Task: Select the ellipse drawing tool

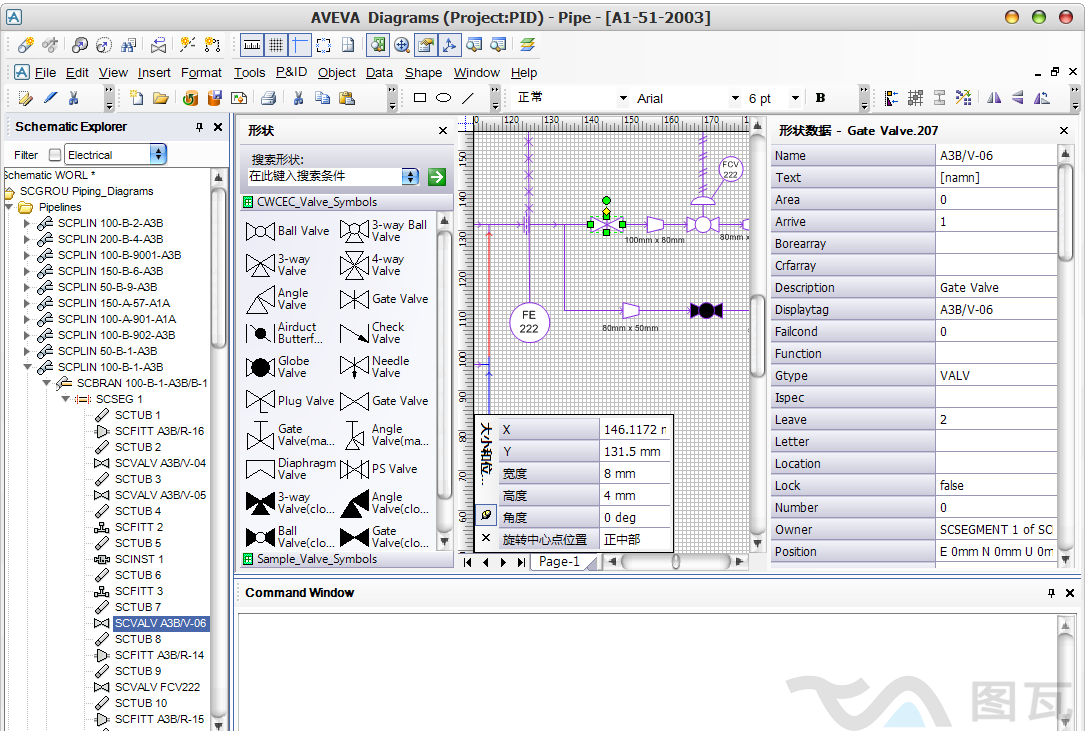Action: pos(444,98)
